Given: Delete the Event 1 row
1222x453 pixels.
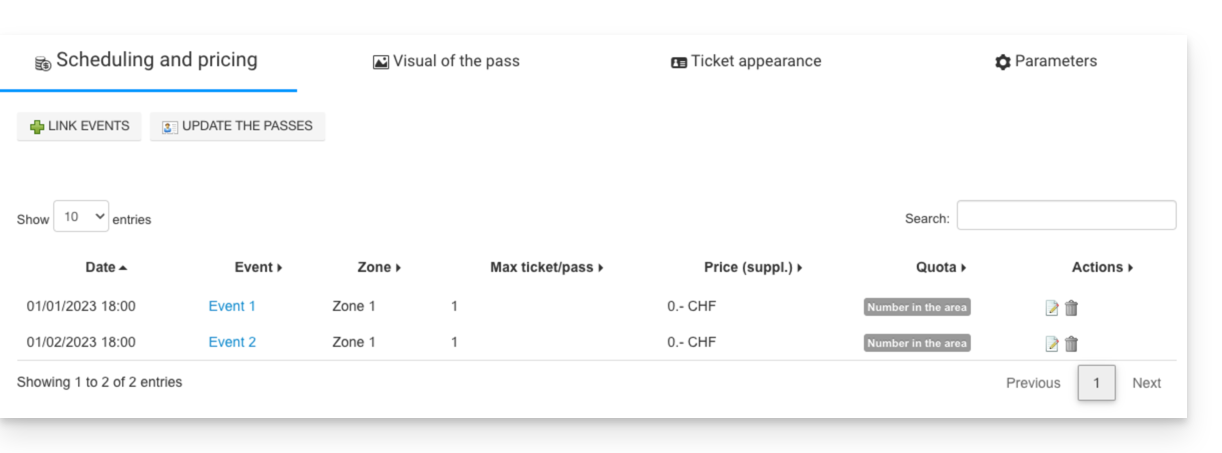Looking at the screenshot, I should 1071,308.
